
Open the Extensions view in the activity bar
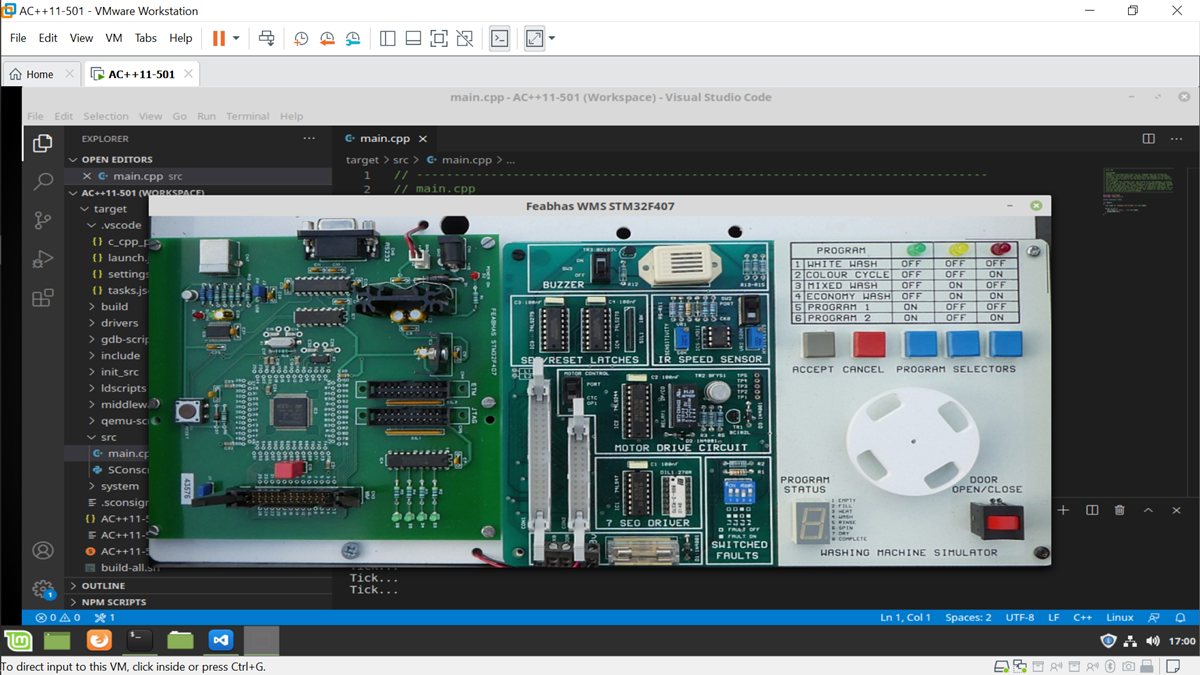click(41, 297)
